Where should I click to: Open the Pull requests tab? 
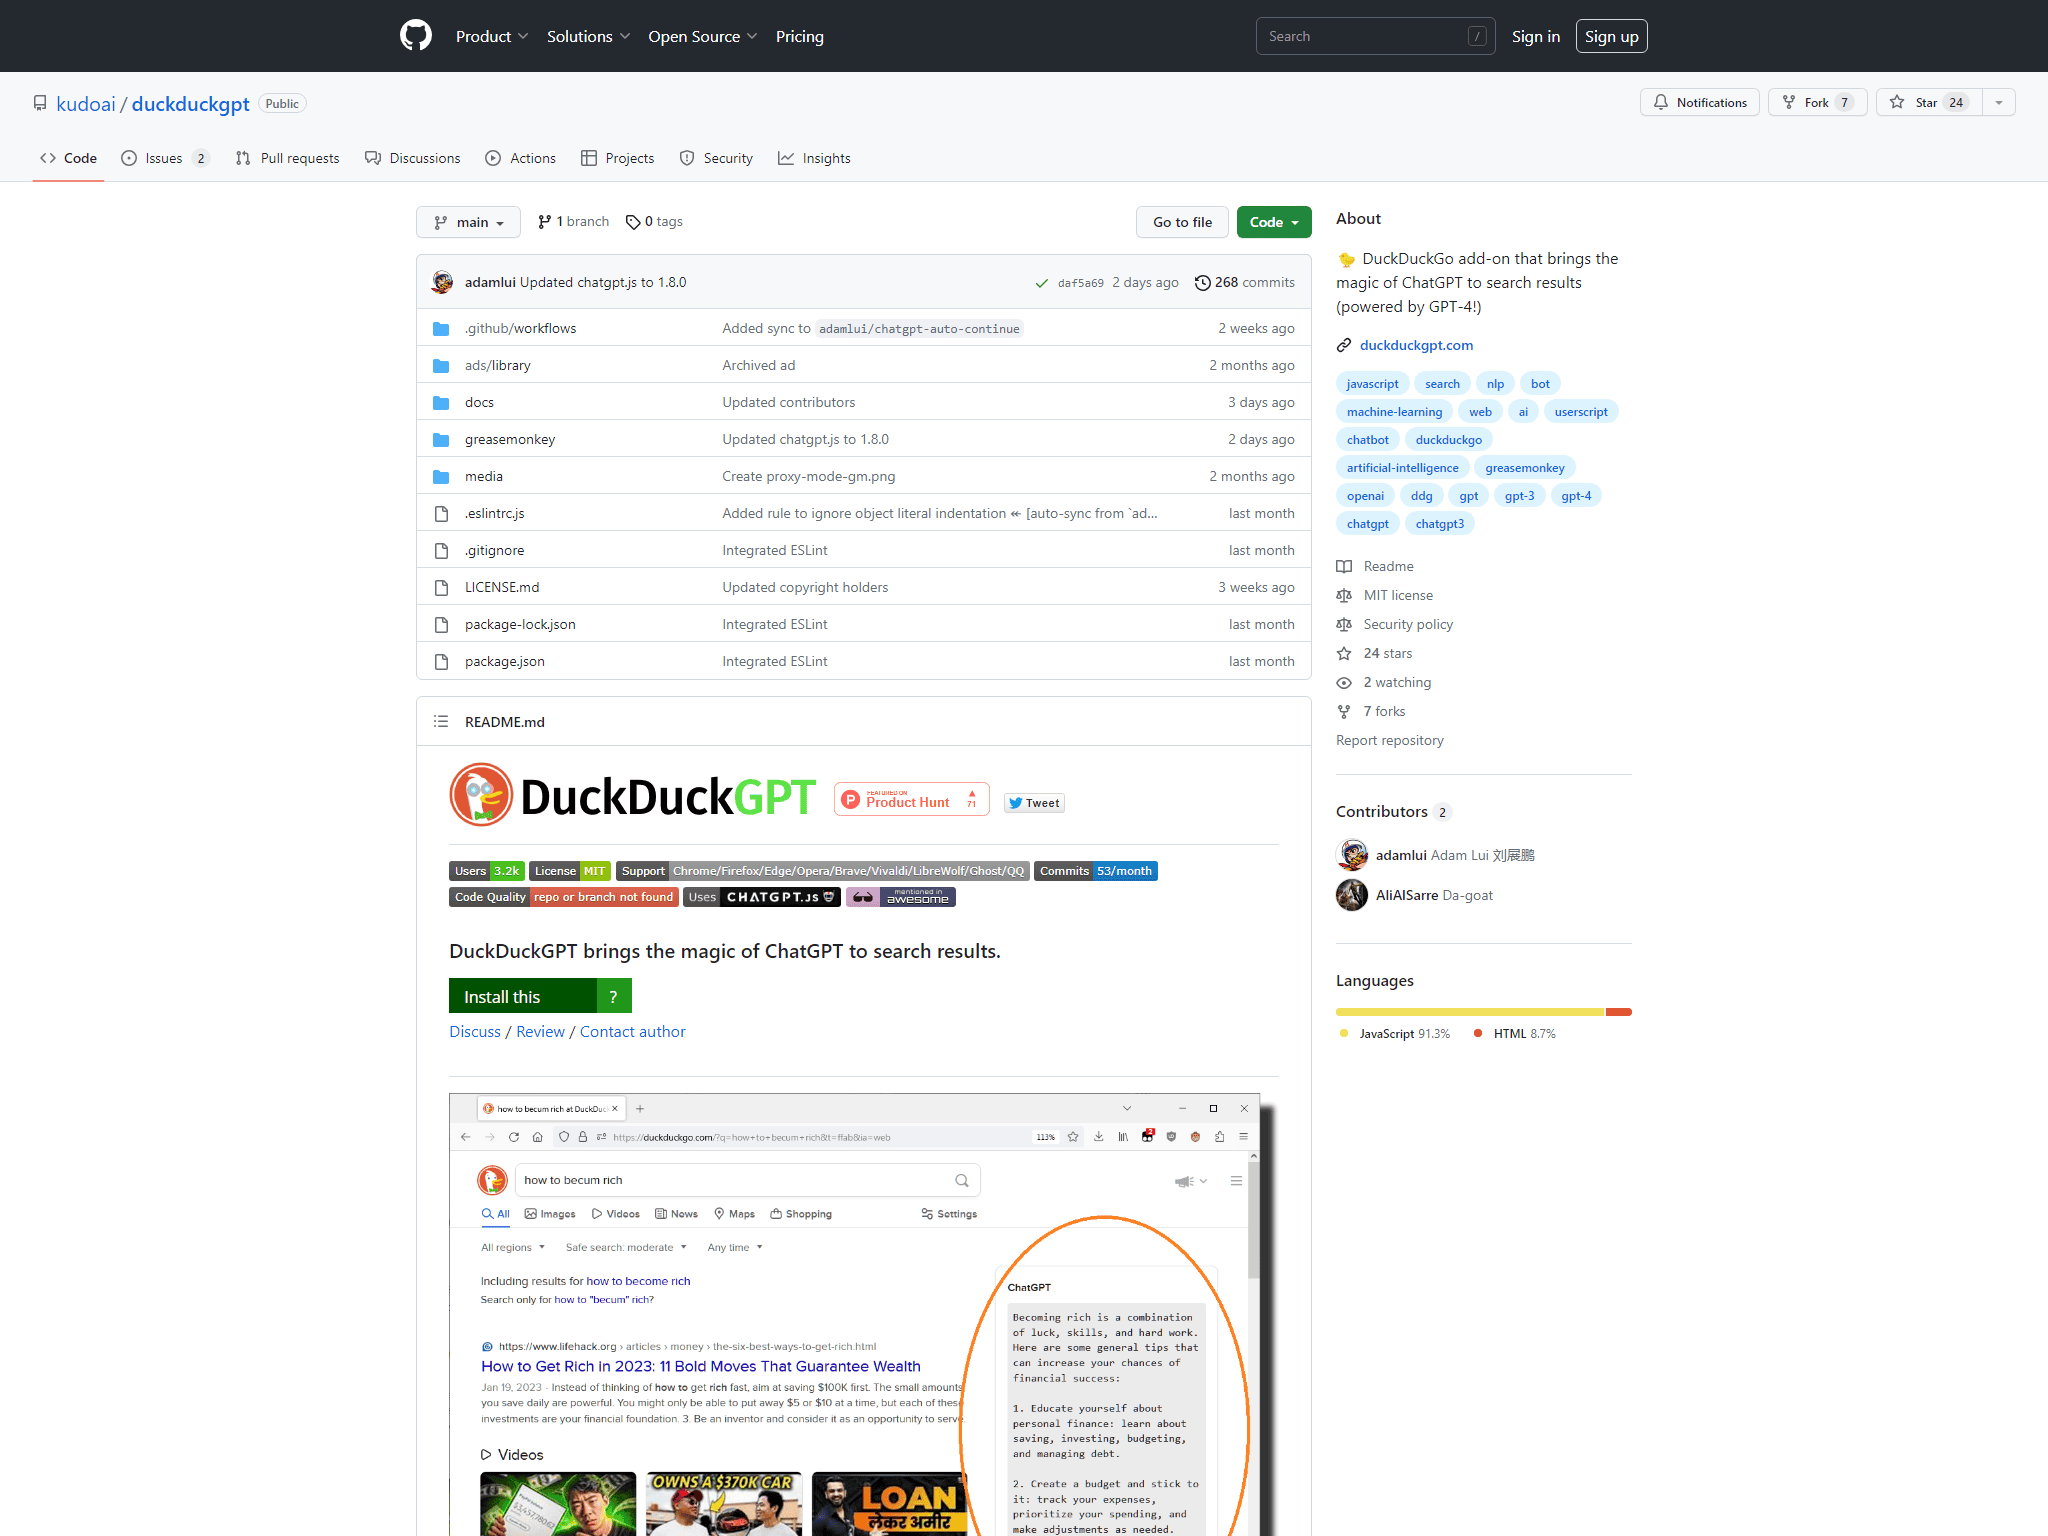coord(288,158)
